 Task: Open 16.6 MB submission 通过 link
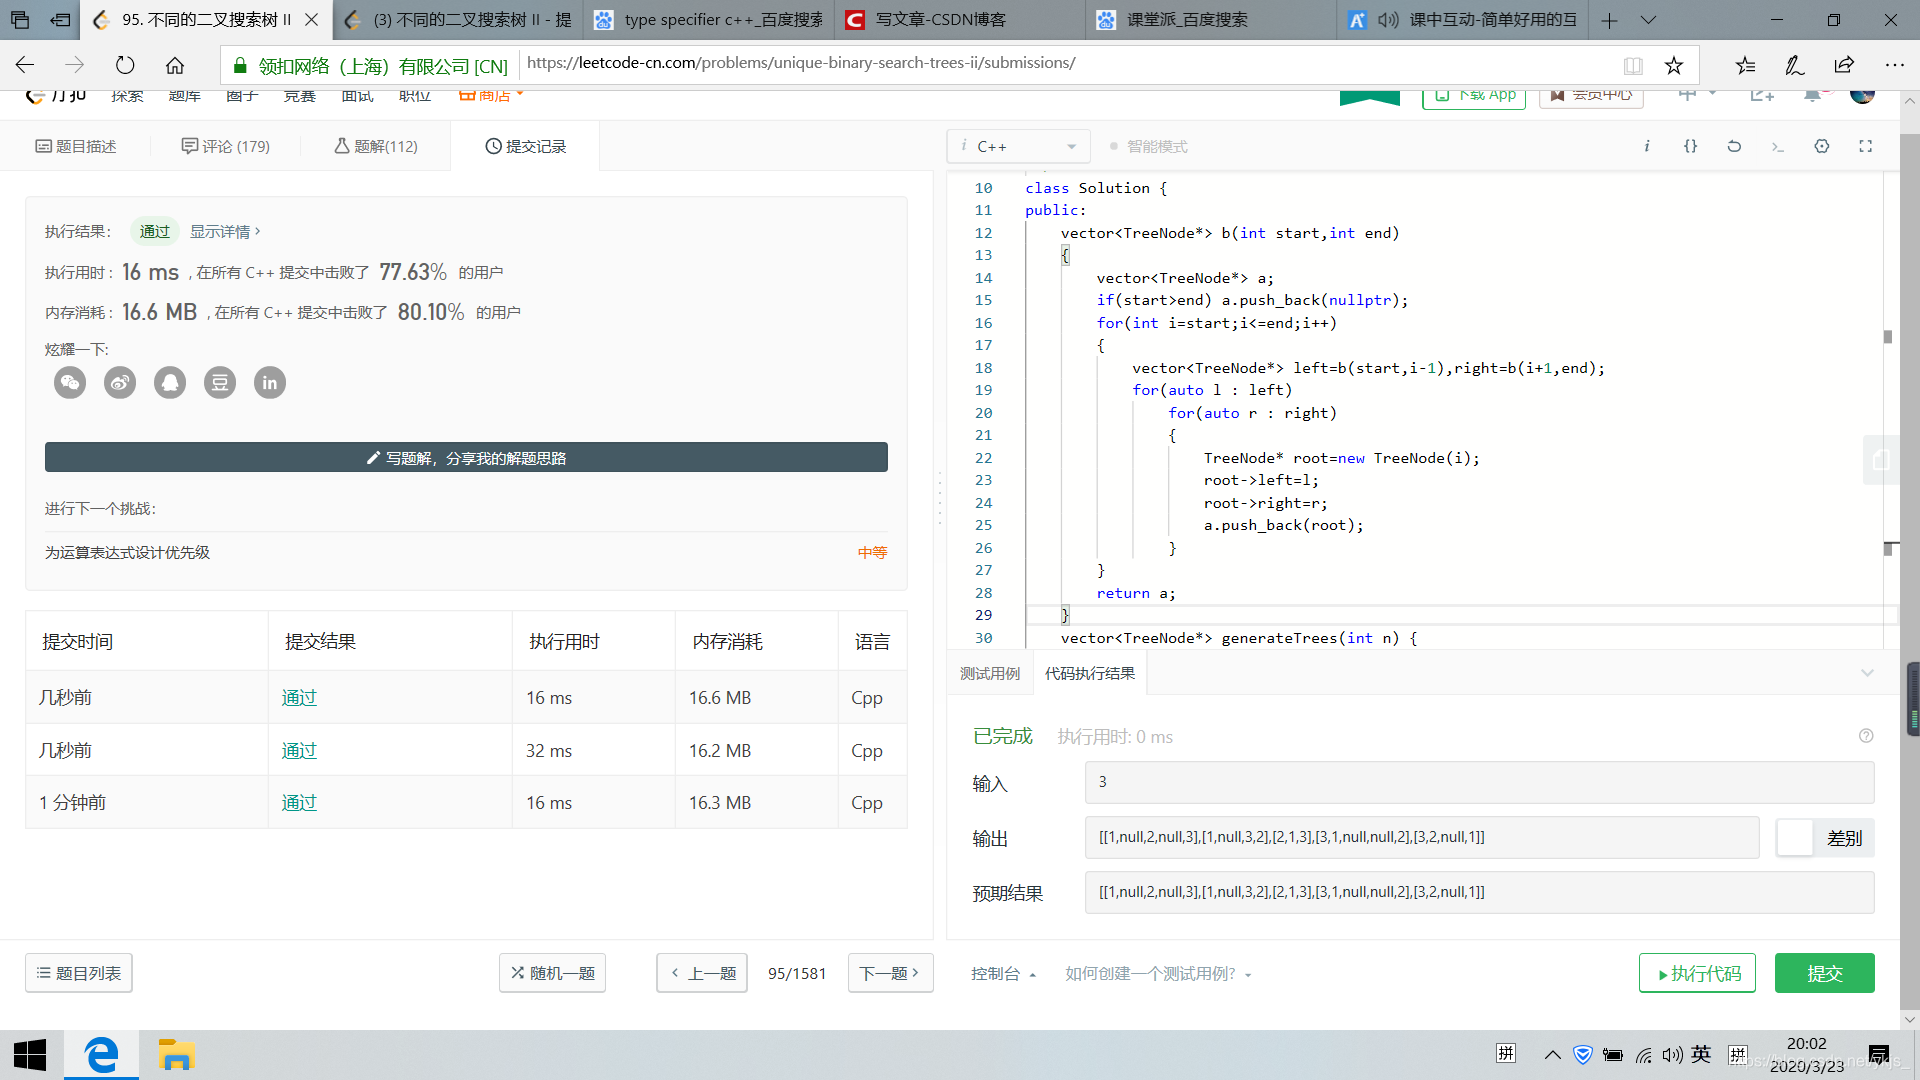[299, 697]
